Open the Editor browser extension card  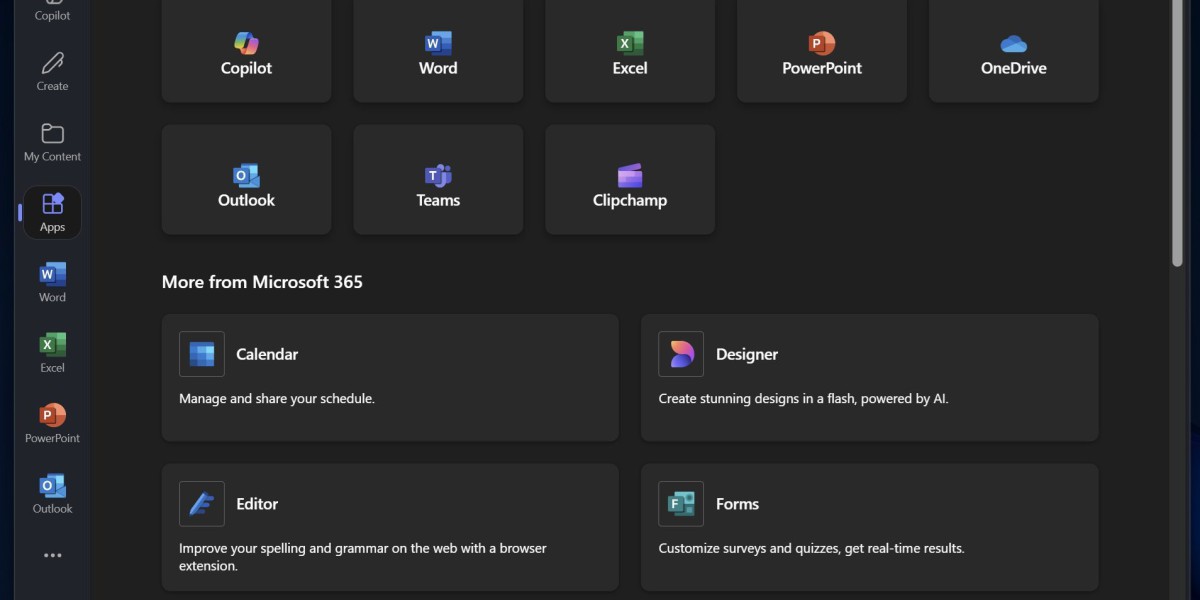pyautogui.click(x=390, y=526)
